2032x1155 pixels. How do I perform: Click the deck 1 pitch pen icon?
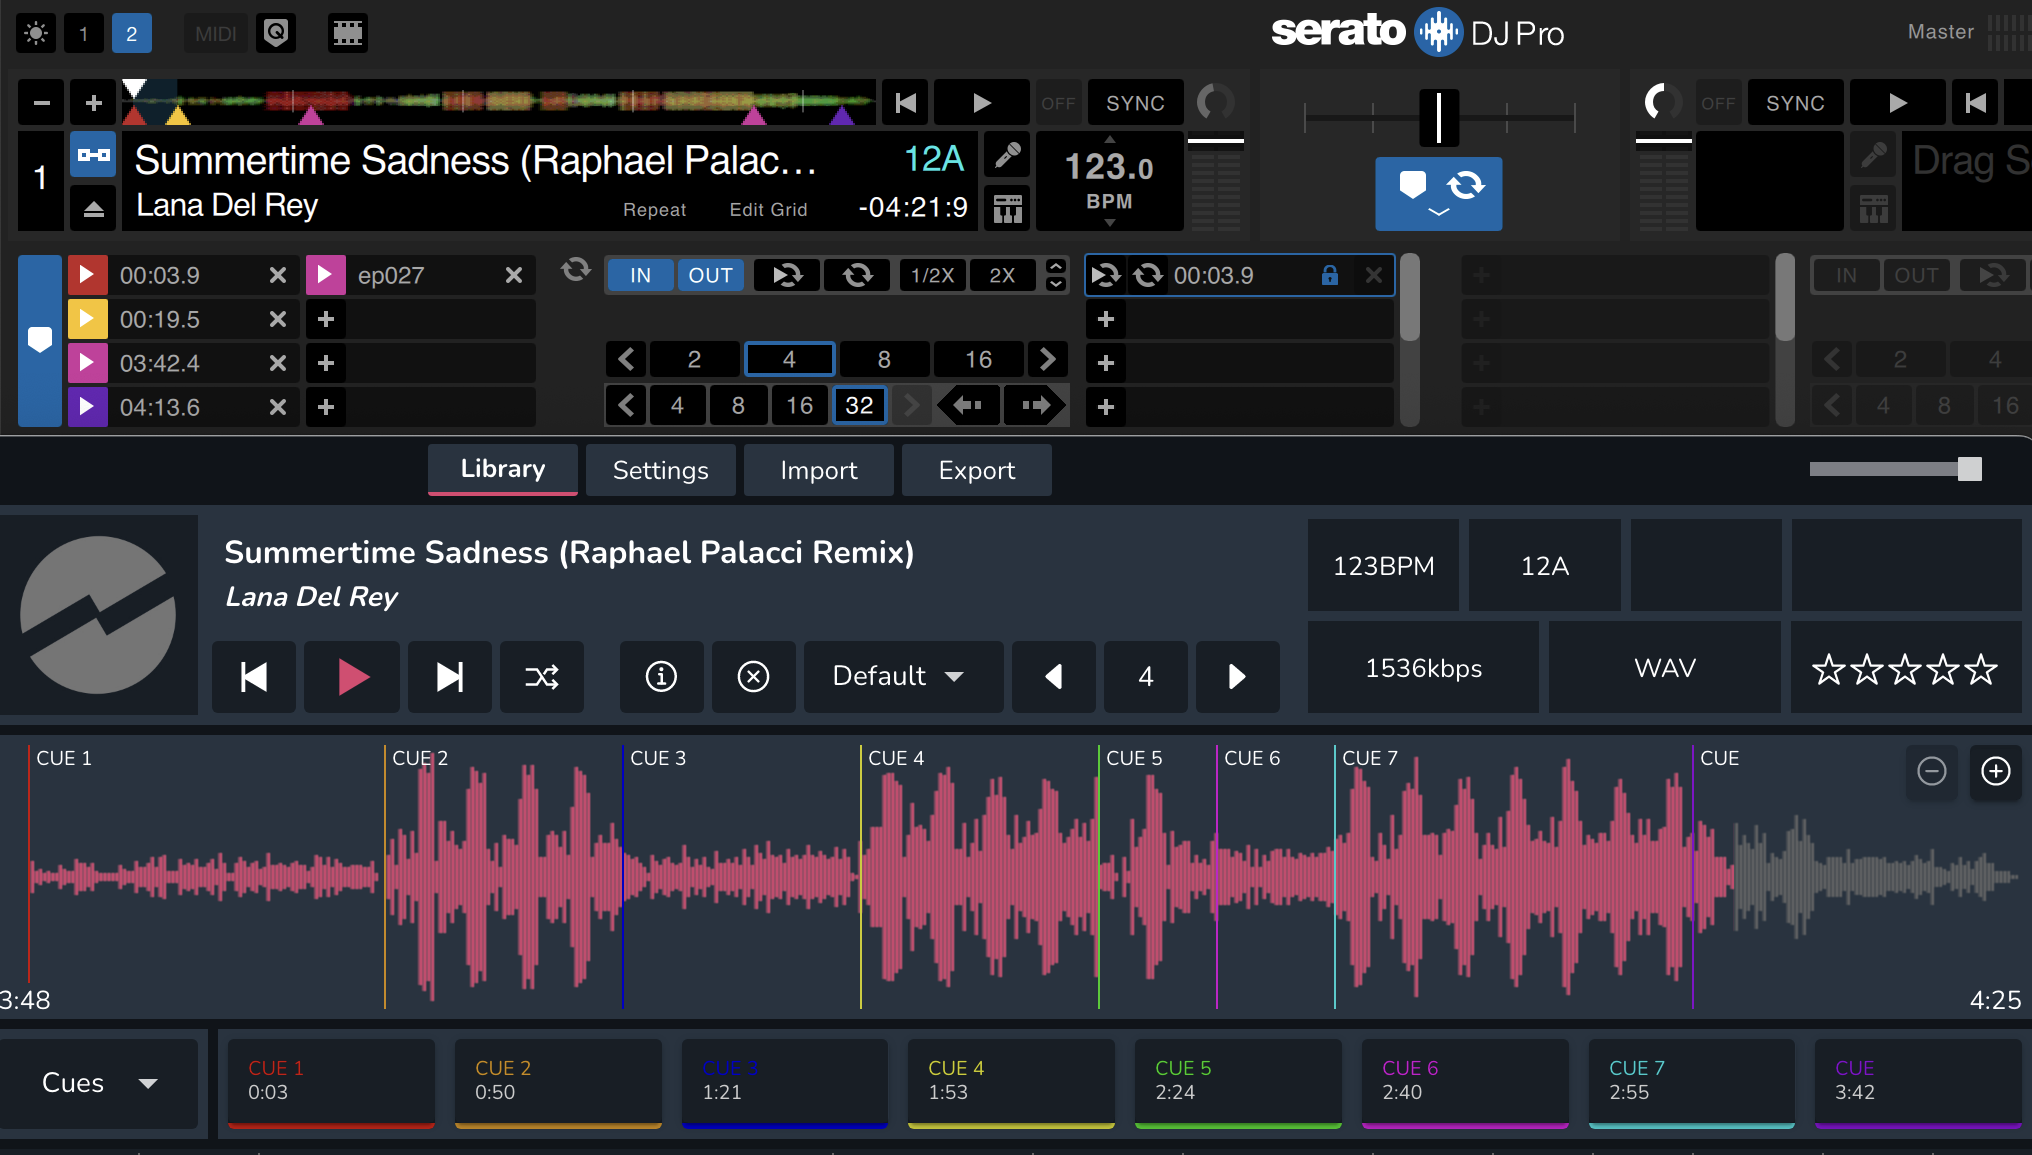(1007, 155)
